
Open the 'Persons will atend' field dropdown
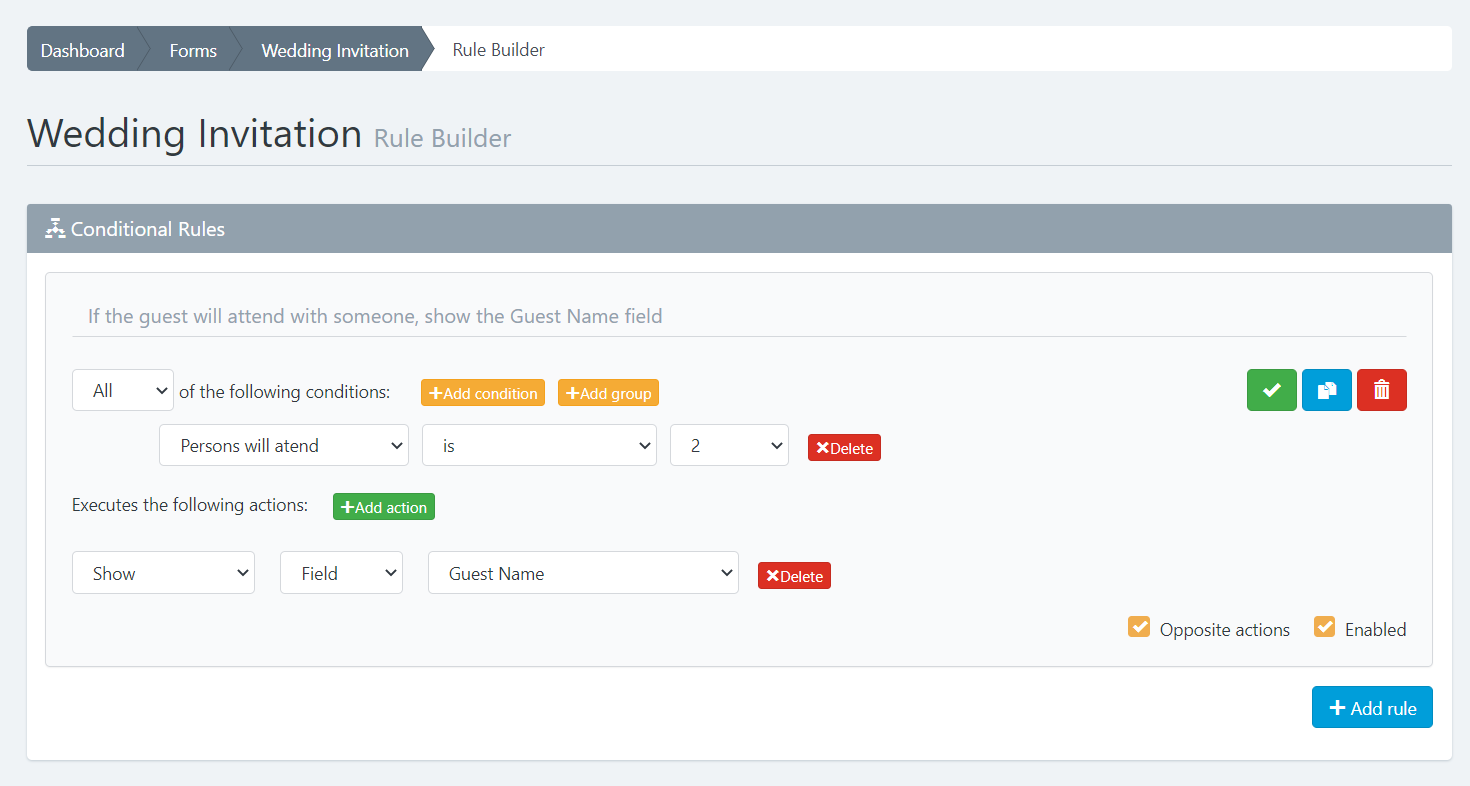[x=284, y=446]
